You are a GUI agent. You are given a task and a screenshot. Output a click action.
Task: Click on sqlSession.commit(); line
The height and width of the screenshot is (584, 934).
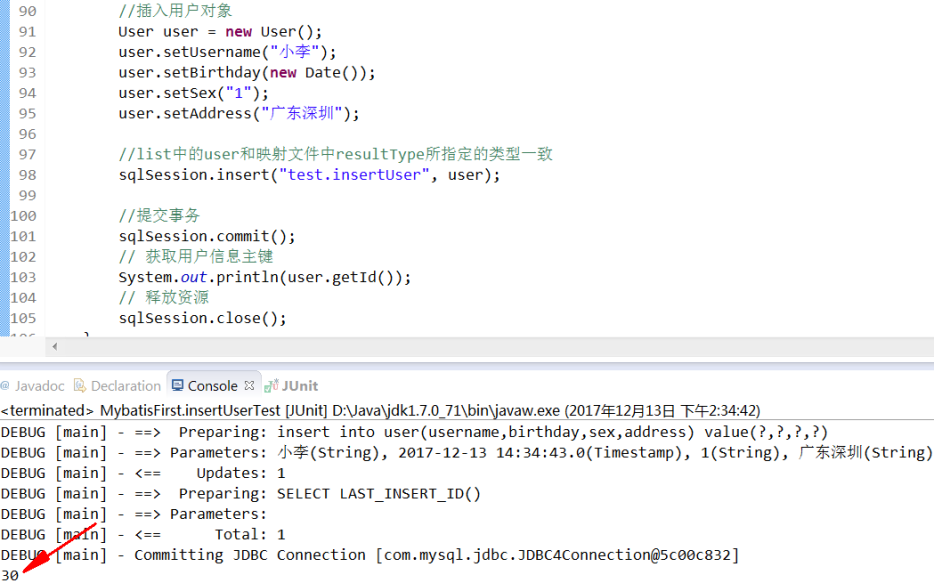[207, 237]
